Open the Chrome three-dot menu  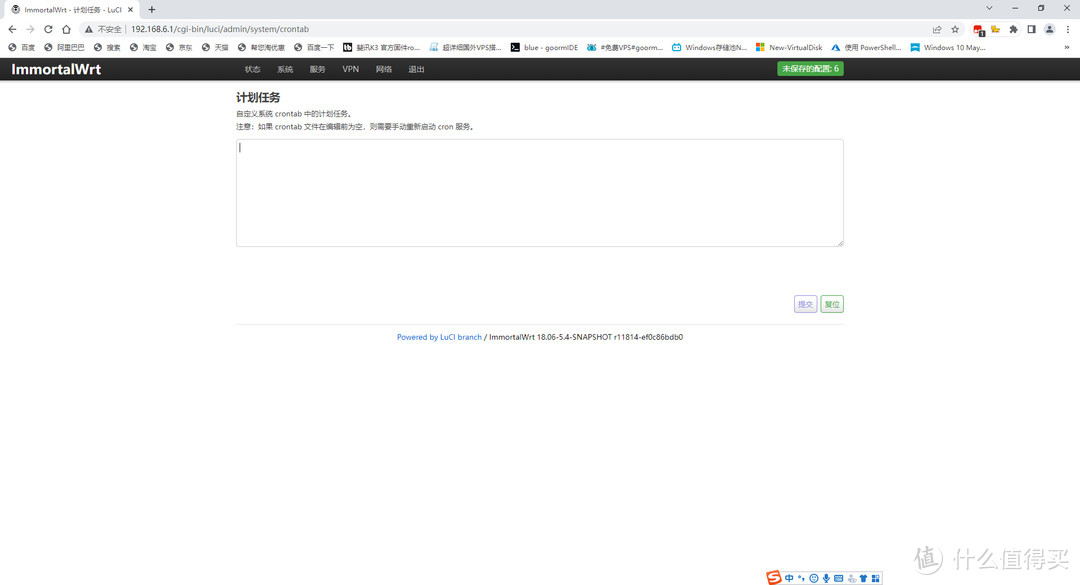point(1067,29)
